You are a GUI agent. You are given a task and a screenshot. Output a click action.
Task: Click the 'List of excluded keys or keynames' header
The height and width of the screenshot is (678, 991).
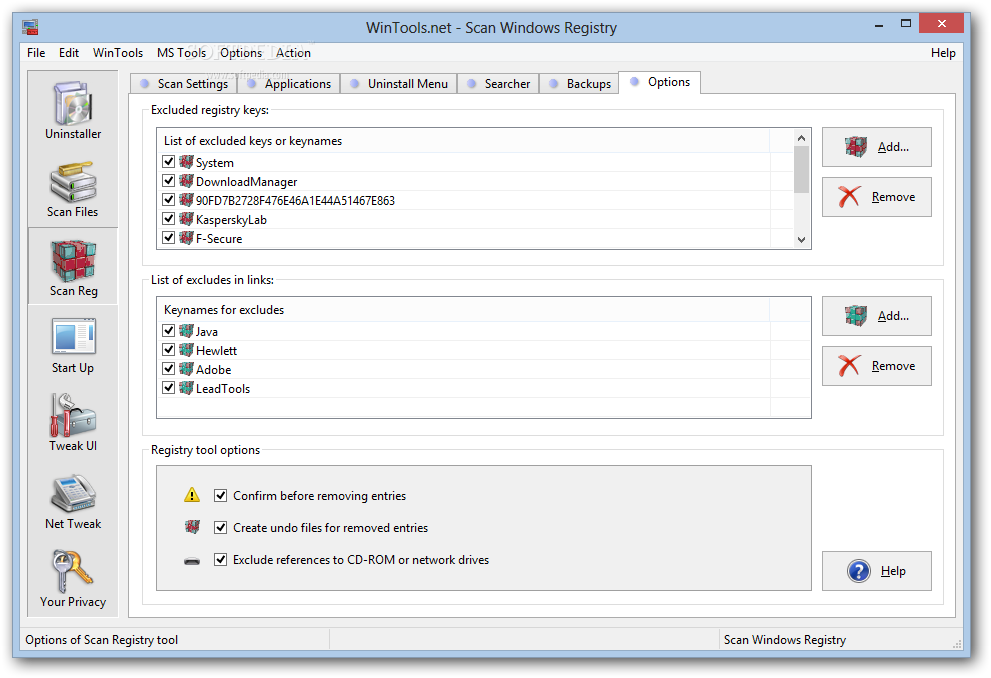(463, 141)
